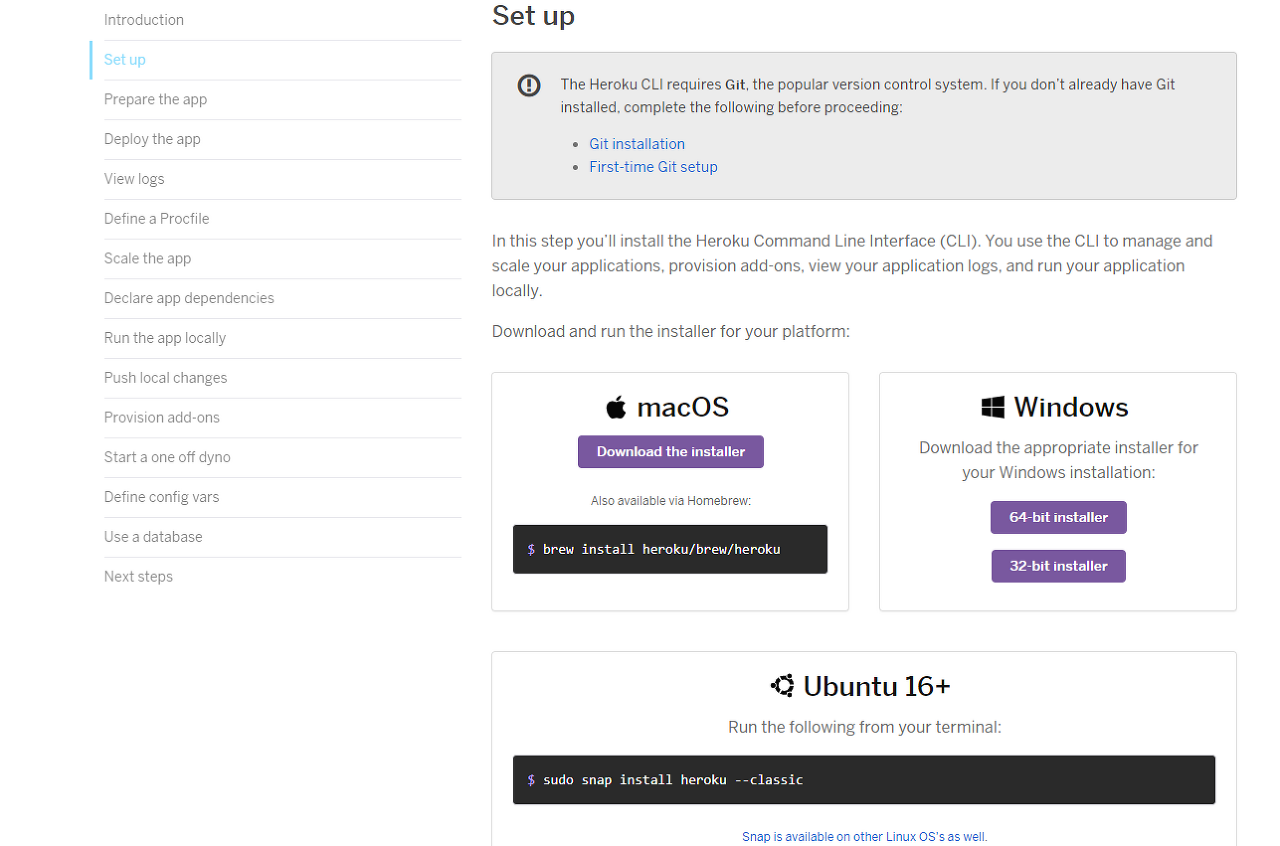Open First-time Git setup link

(x=653, y=167)
